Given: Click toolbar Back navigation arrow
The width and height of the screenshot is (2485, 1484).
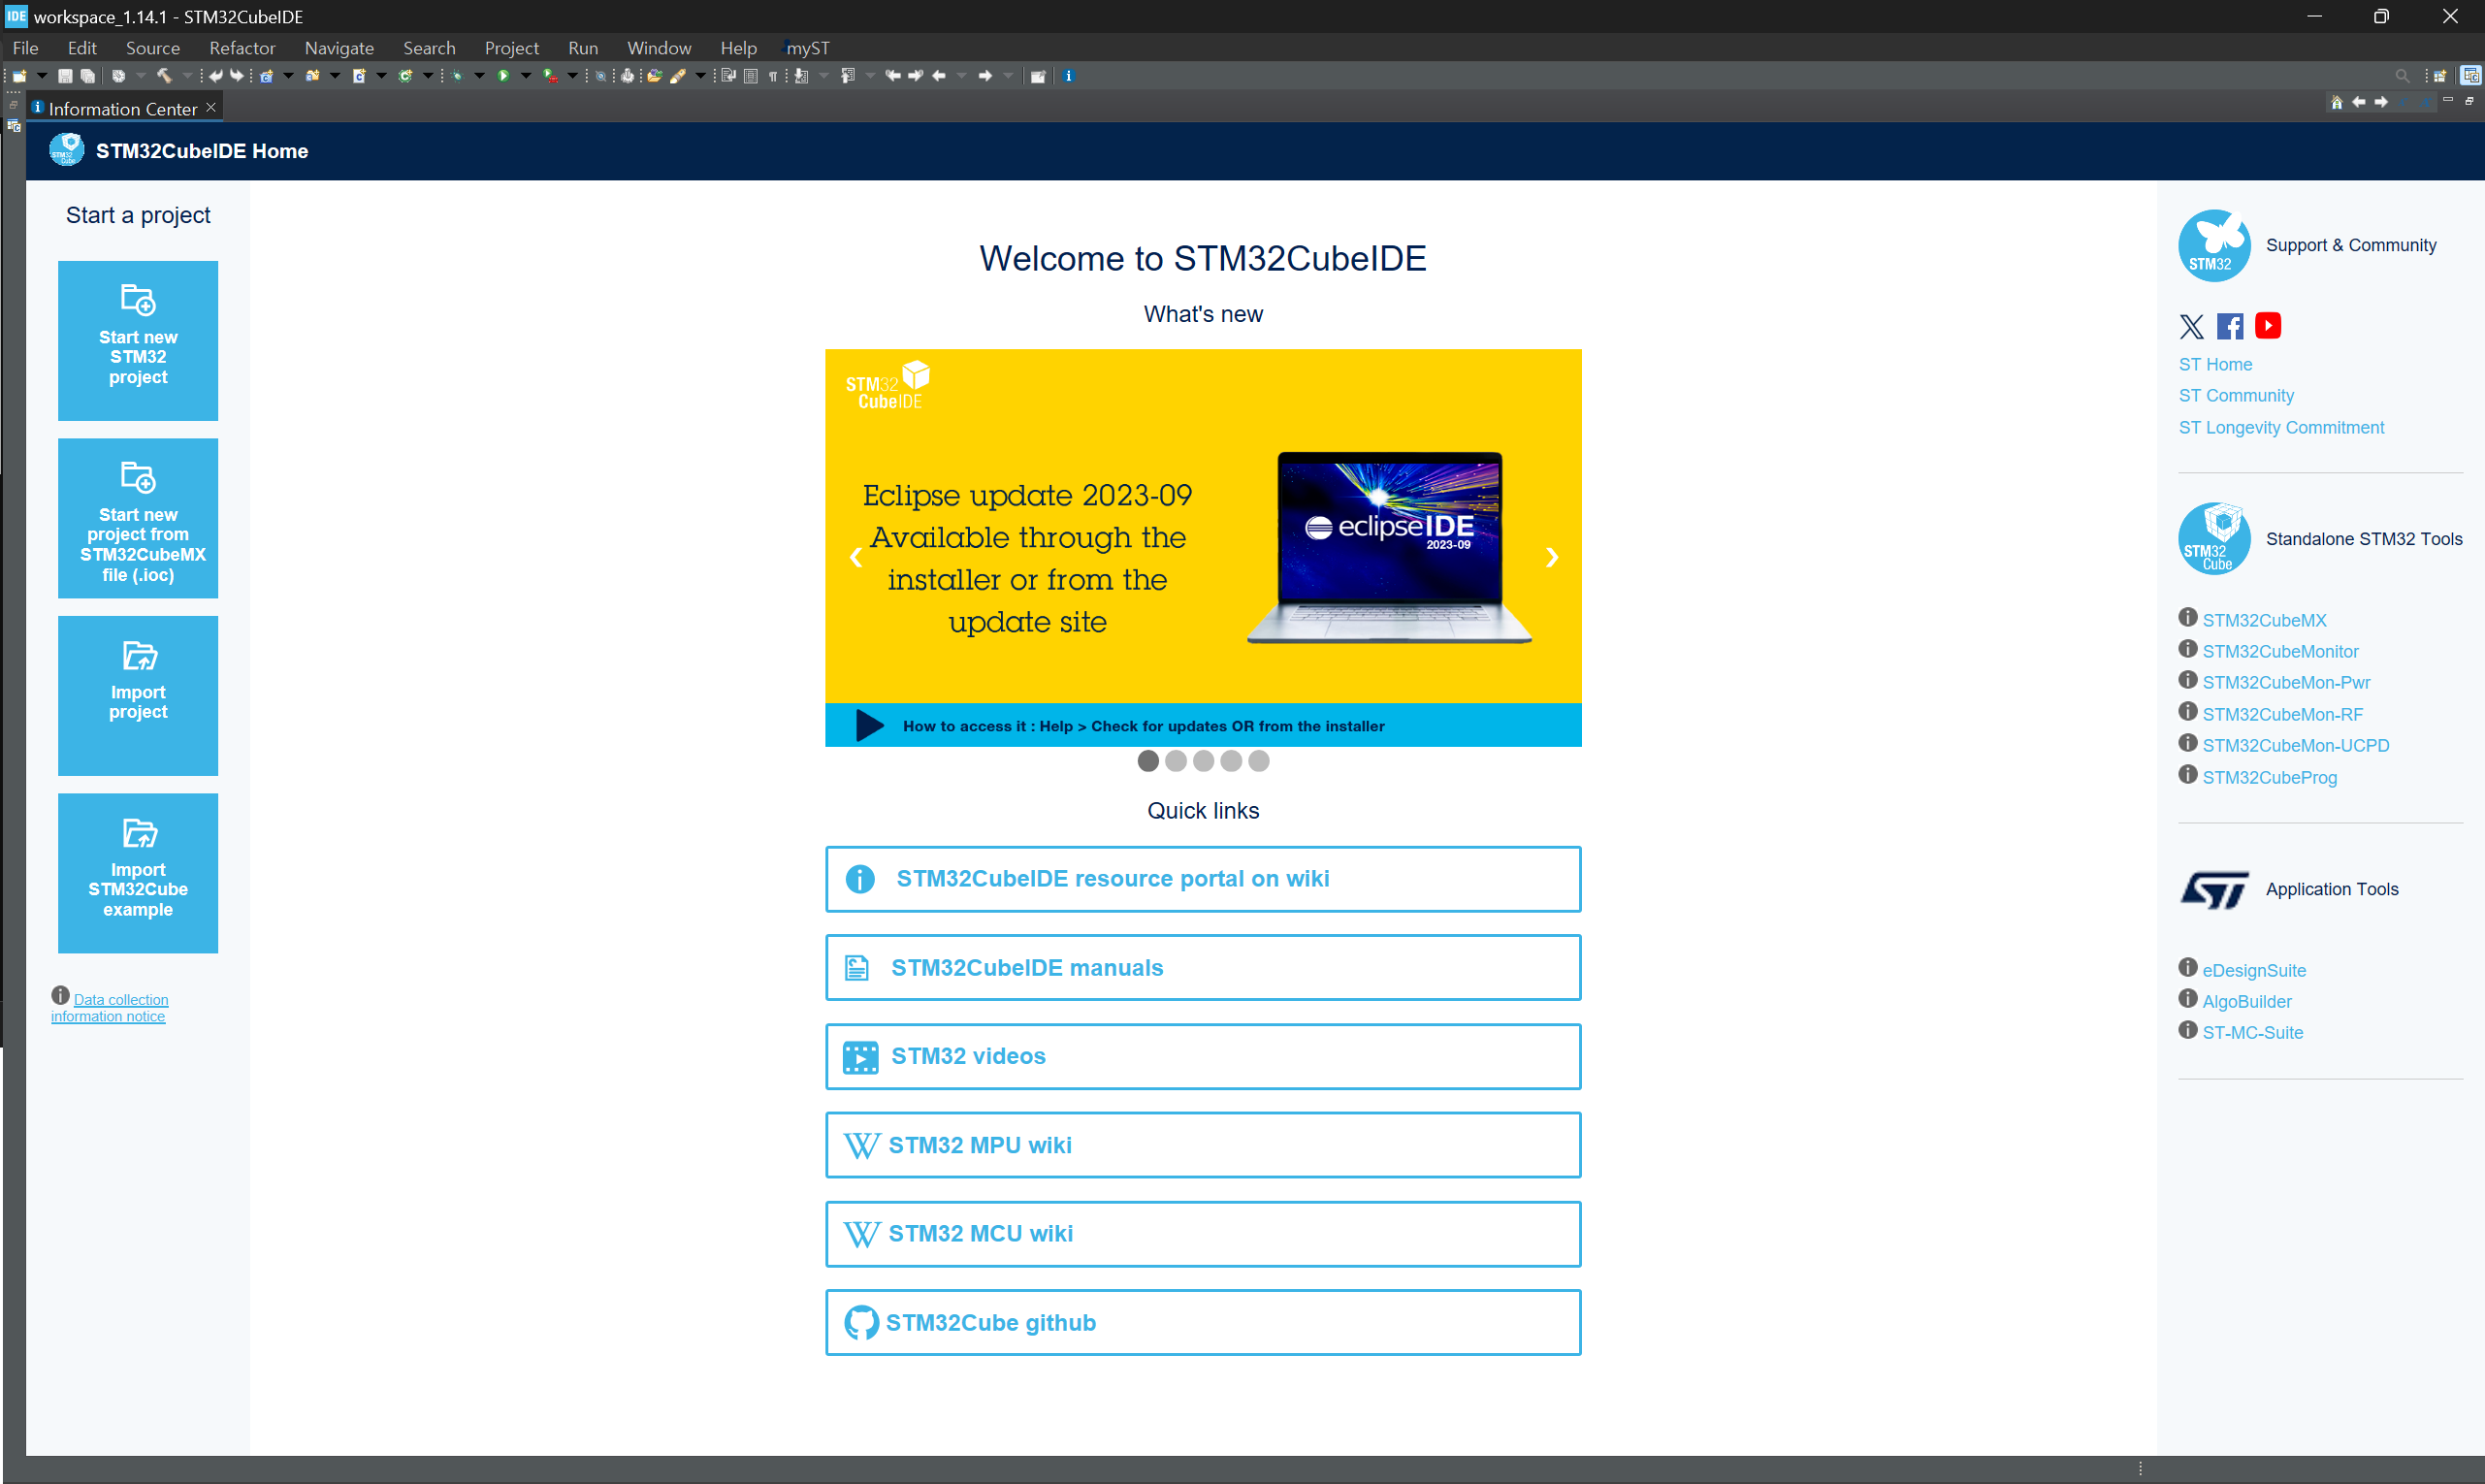Looking at the screenshot, I should [x=938, y=76].
